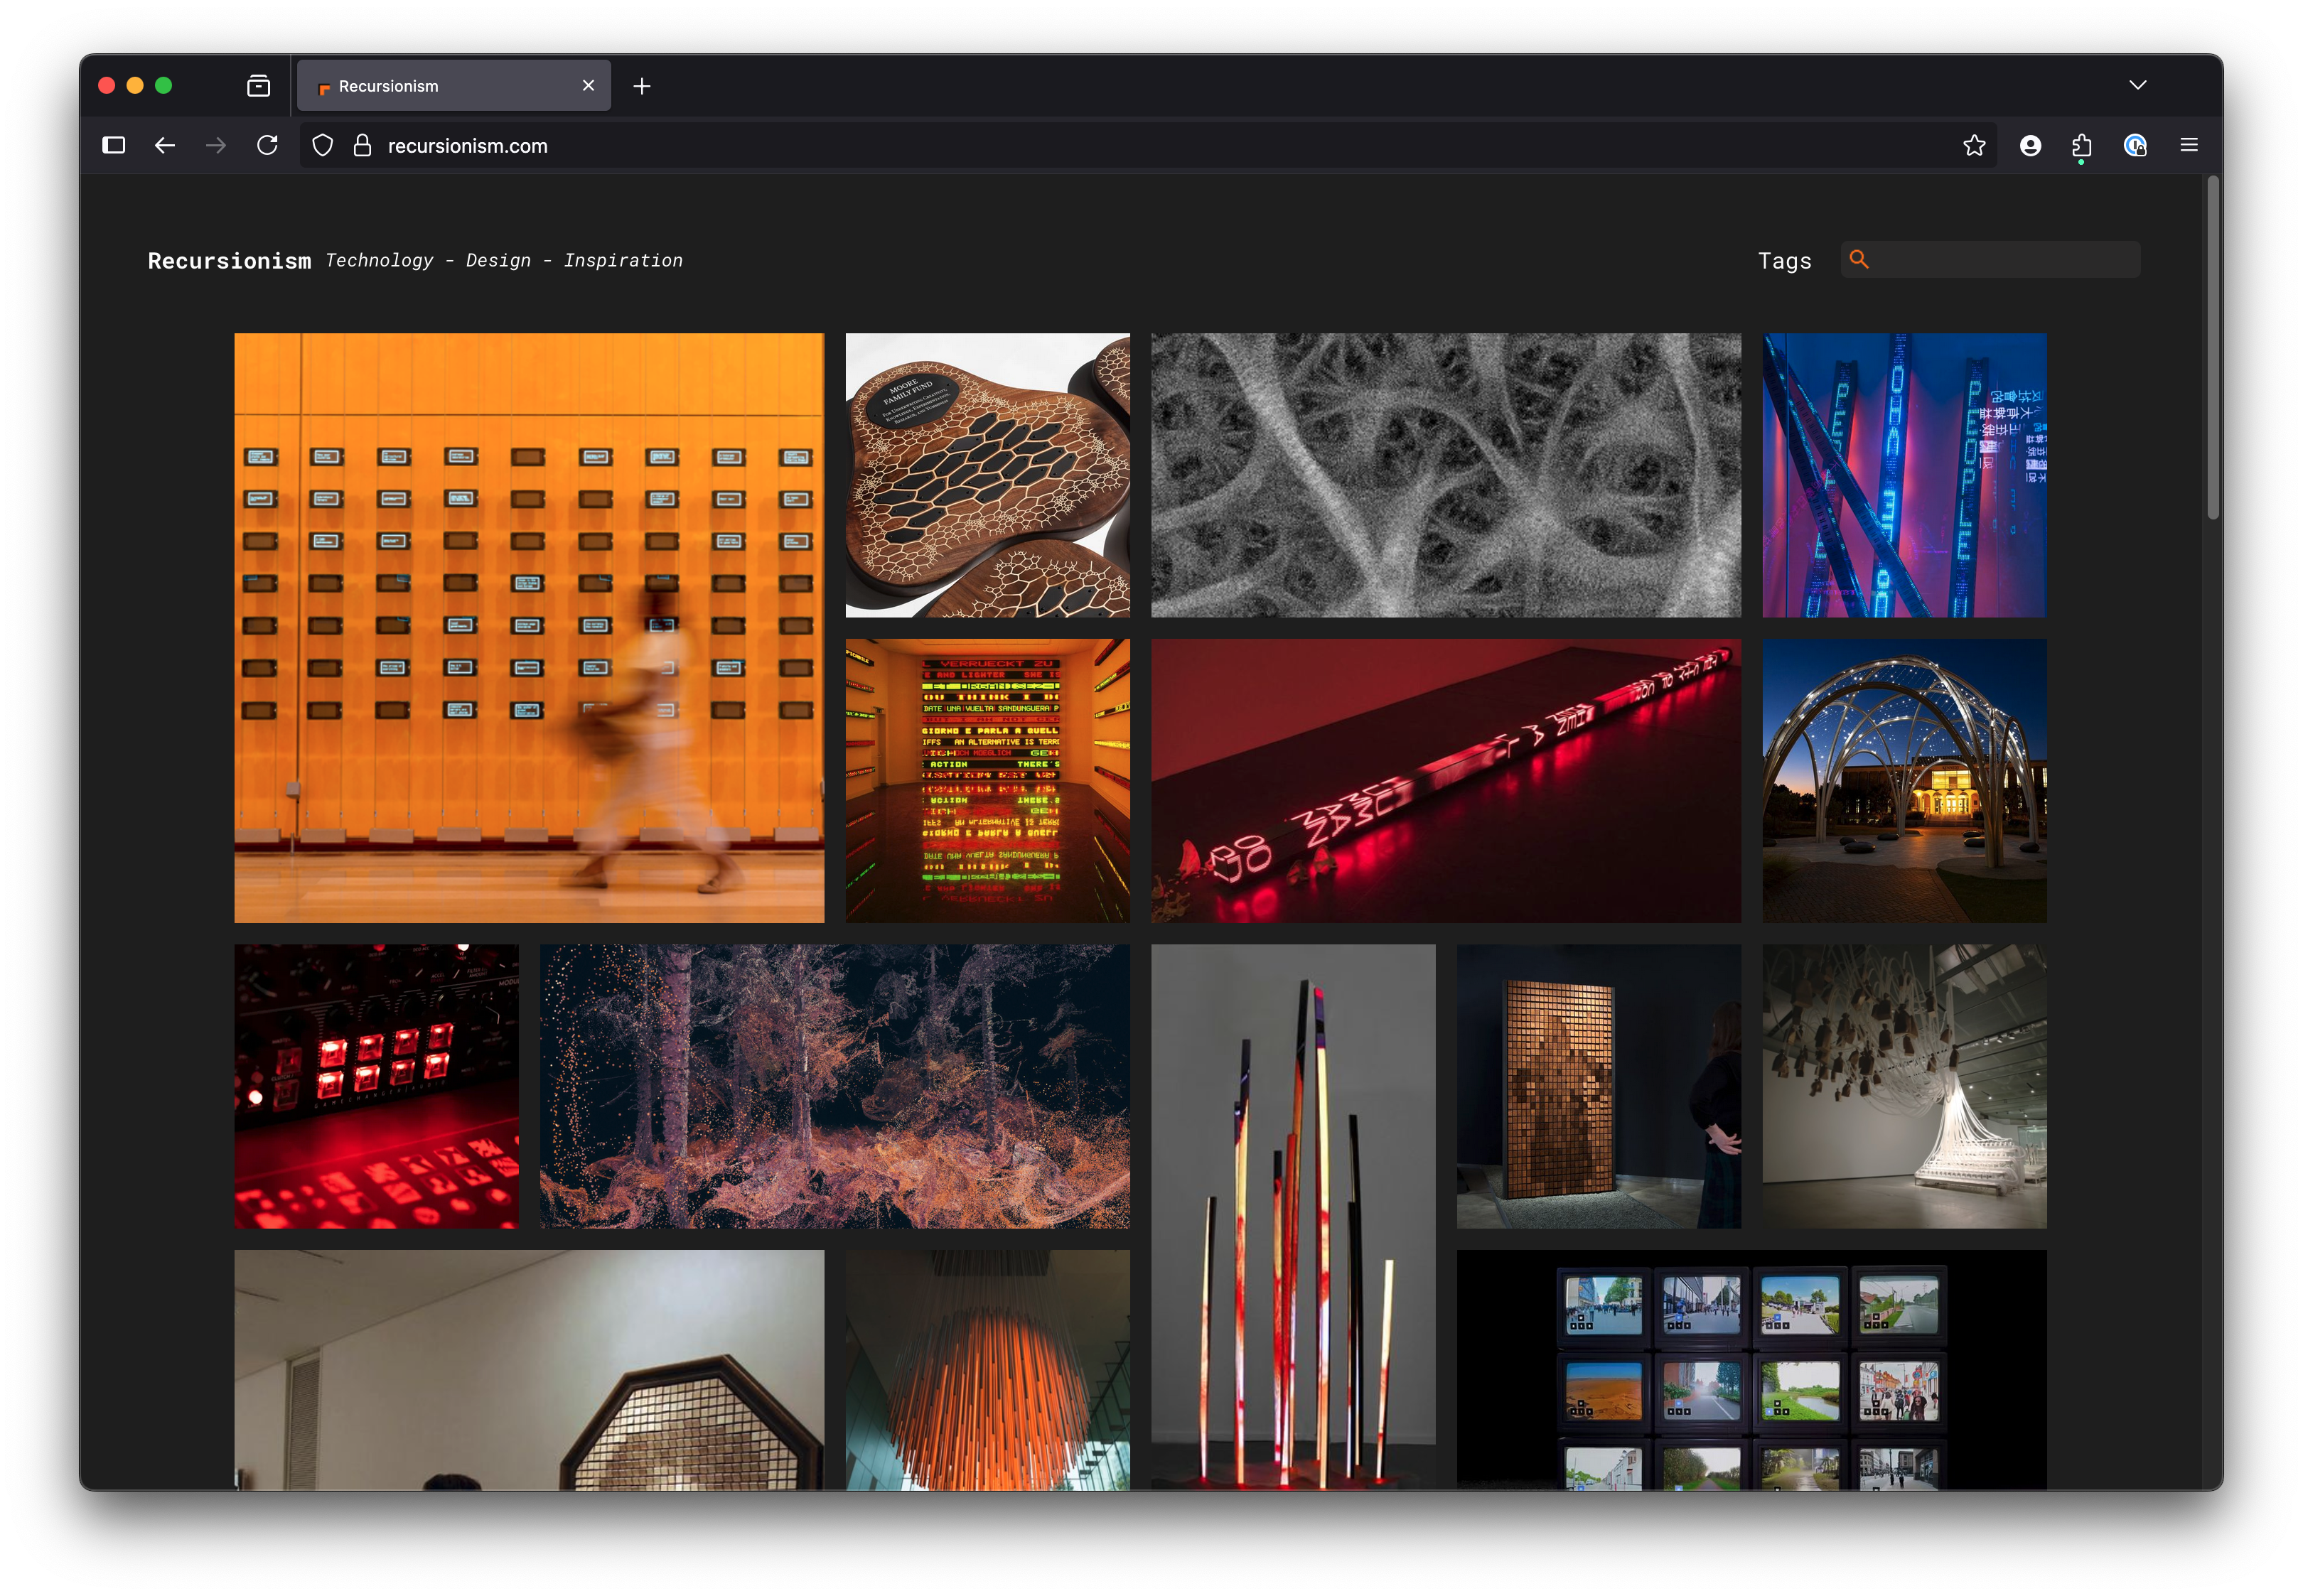Expand the list all tabs chevron

[x=2137, y=85]
